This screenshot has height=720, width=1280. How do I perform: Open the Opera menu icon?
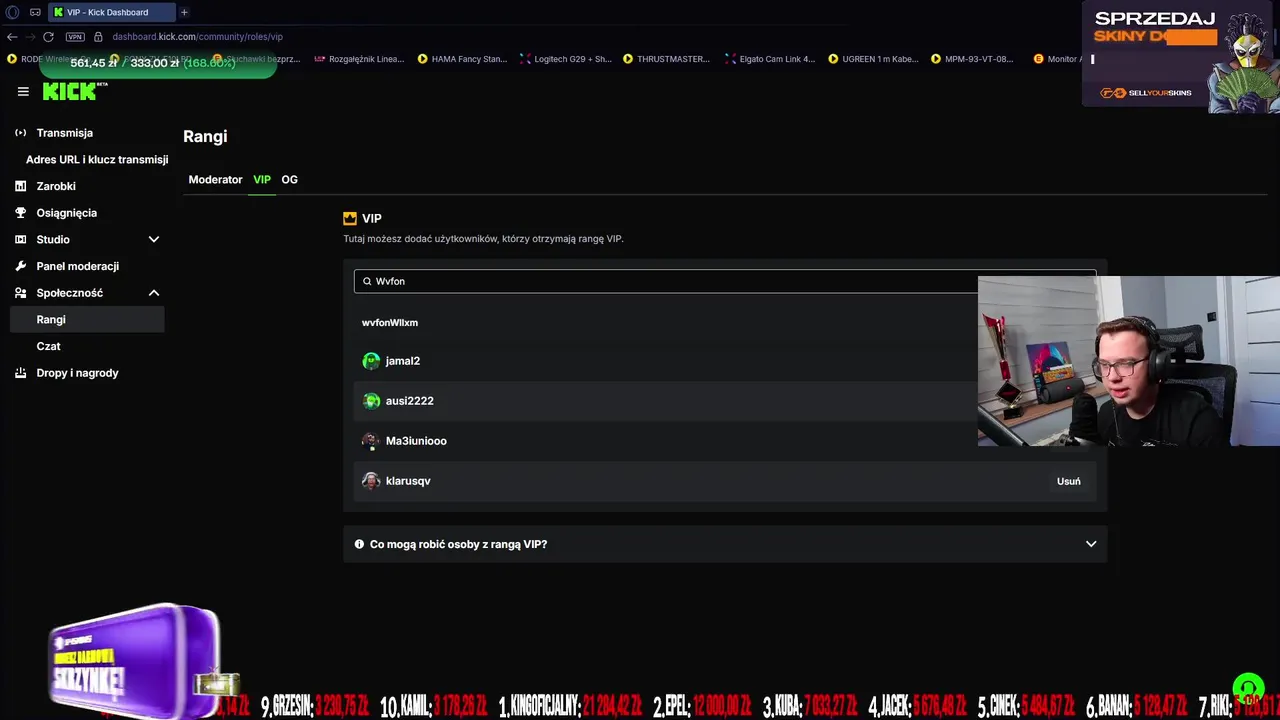coord(13,12)
